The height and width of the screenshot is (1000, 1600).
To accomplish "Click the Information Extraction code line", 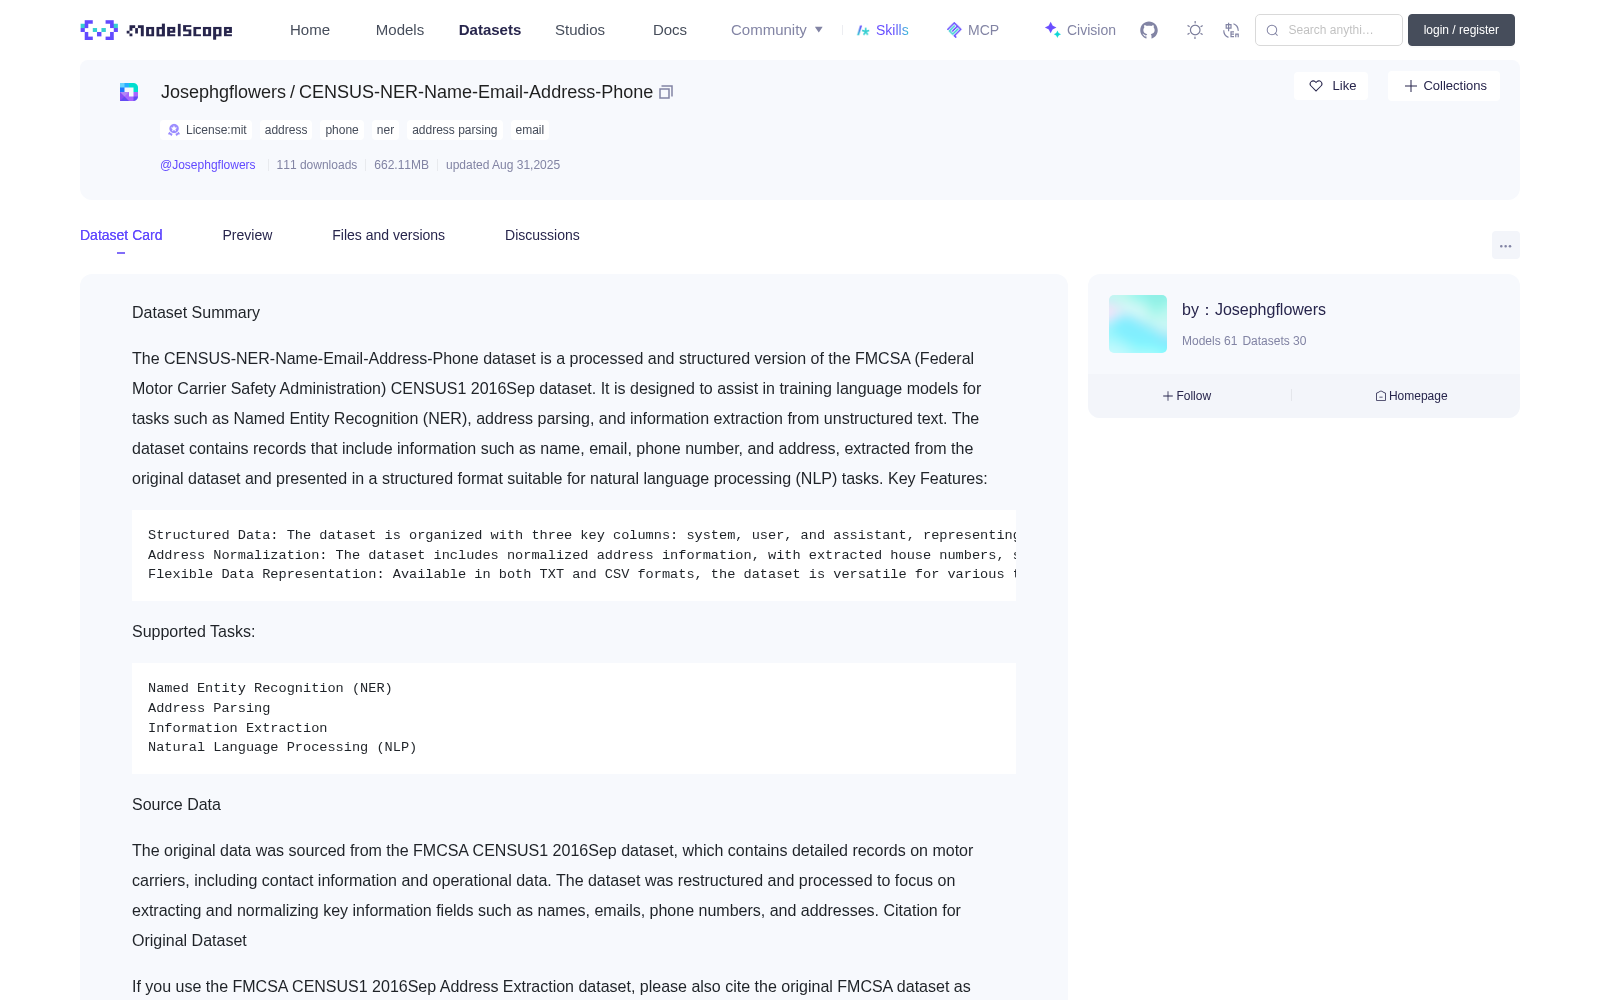I will [x=238, y=728].
